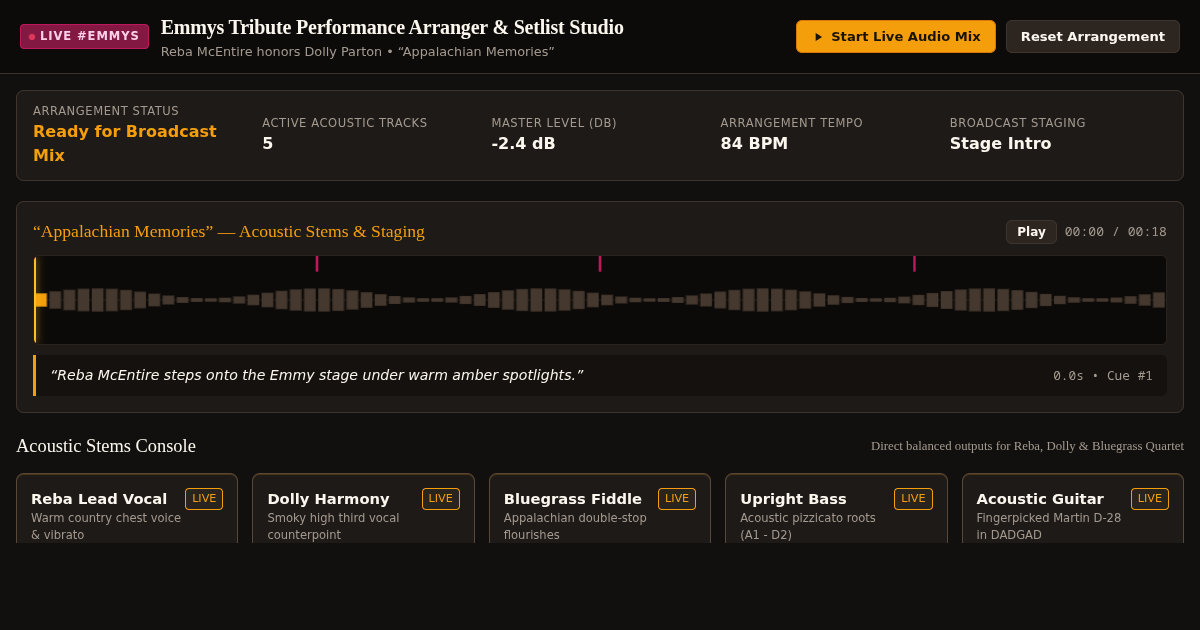Screen dimensions: 1200x630
Task: Select the Dolly Harmony stem title
Action: pos(328,499)
